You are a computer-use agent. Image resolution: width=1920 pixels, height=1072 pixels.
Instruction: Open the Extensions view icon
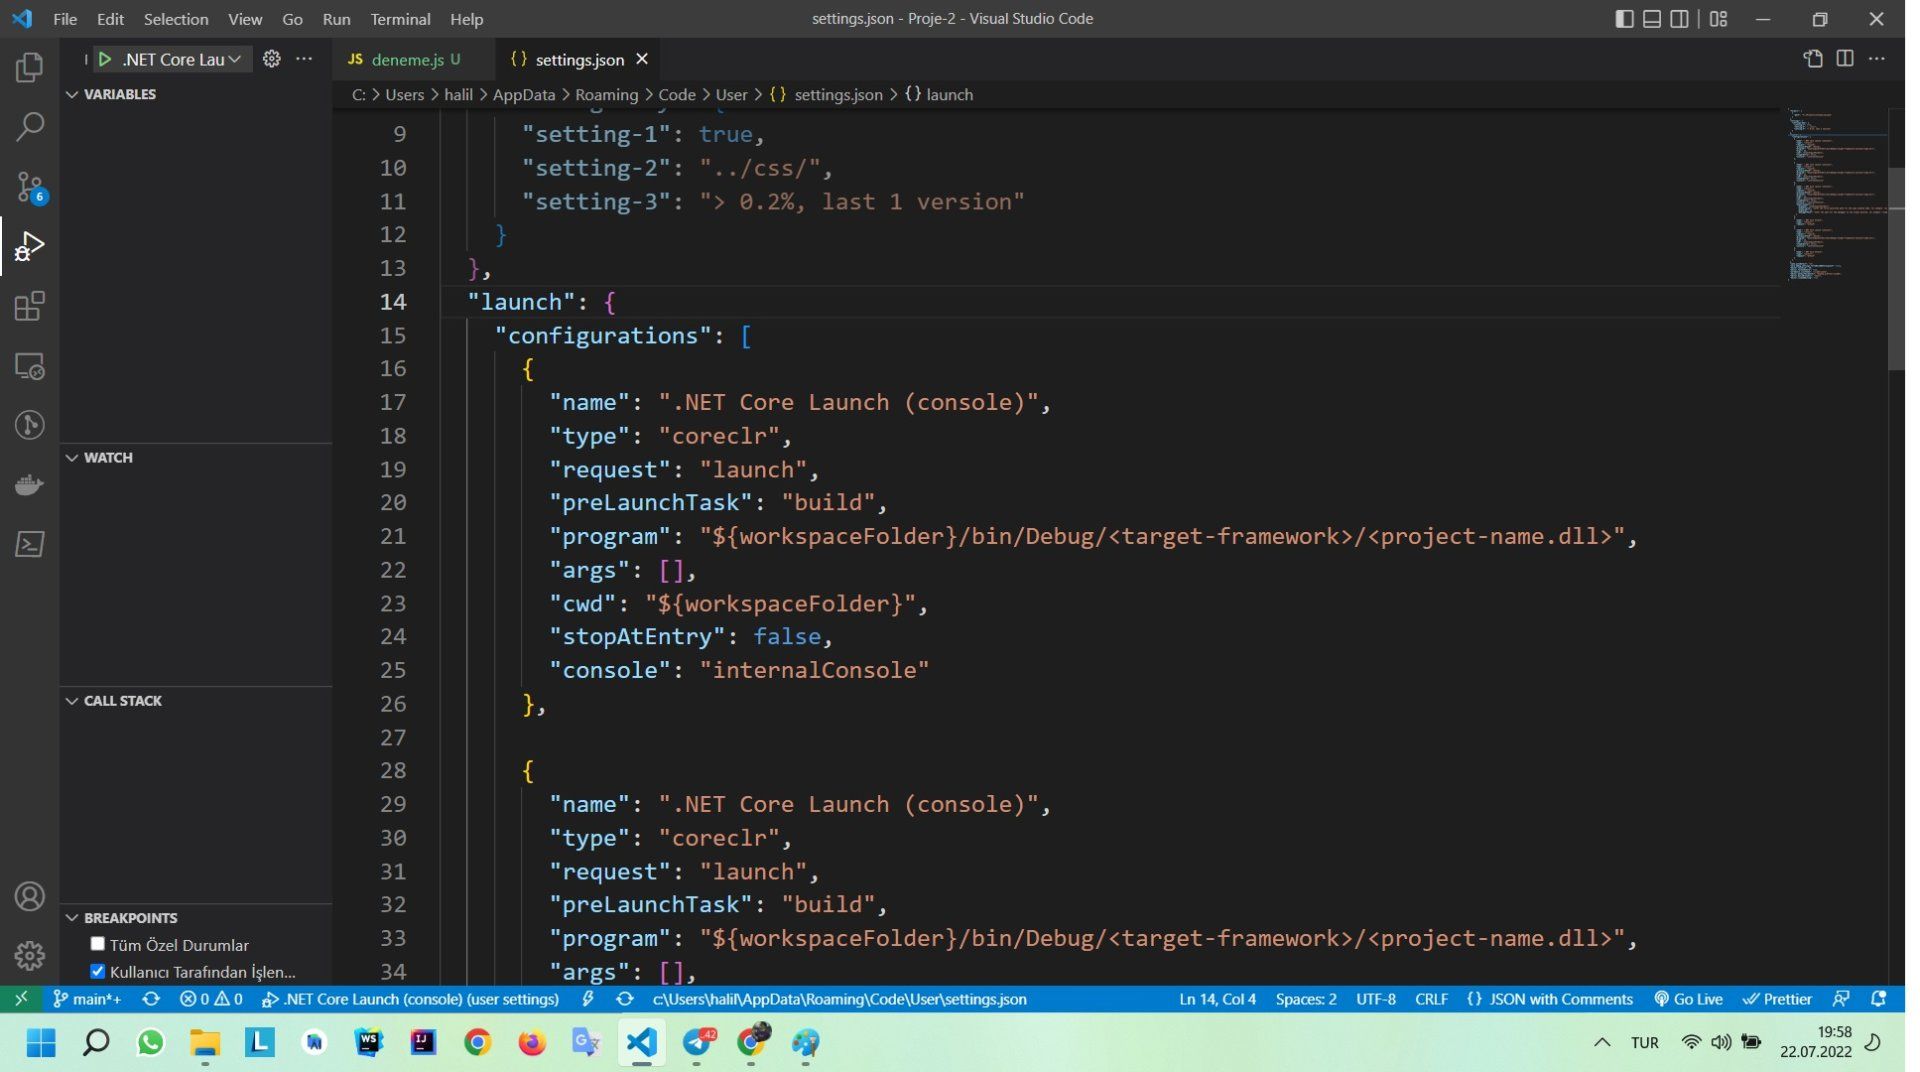coord(29,306)
